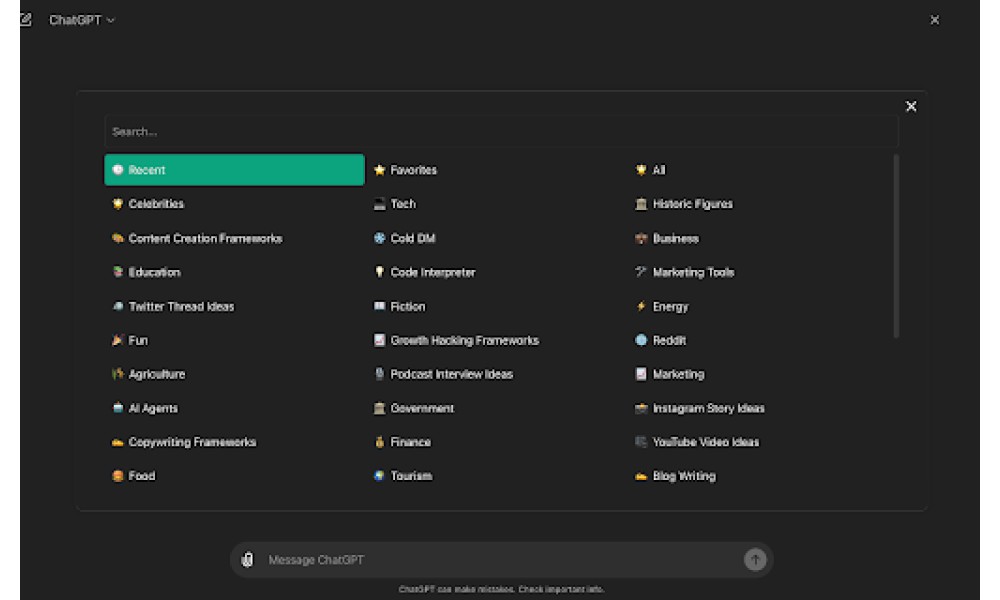
Task: Click the Fun party popper icon
Action: click(x=117, y=340)
